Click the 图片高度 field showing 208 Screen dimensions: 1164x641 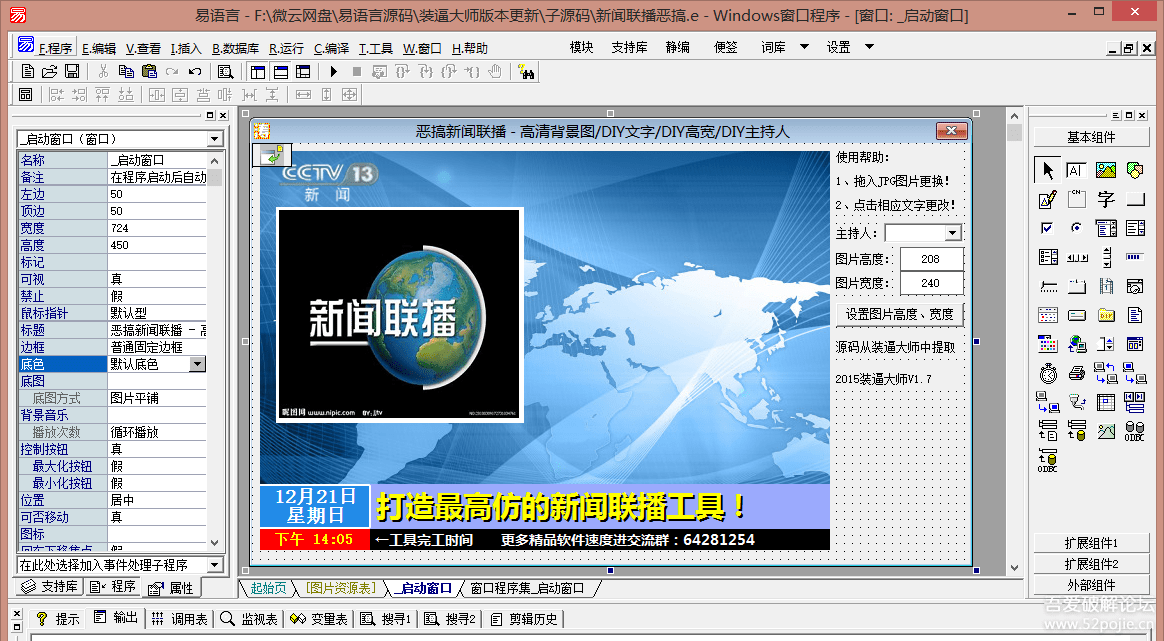(932, 259)
